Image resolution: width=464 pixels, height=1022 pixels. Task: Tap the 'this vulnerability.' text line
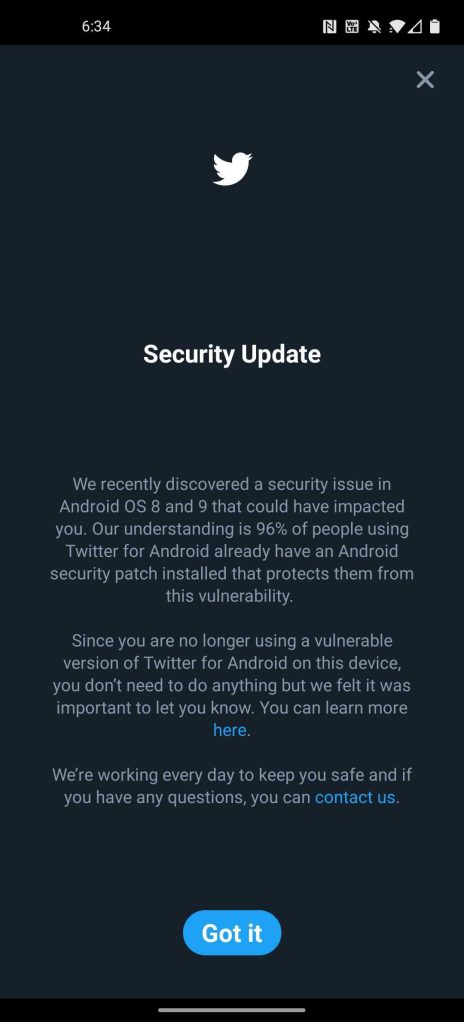229,596
